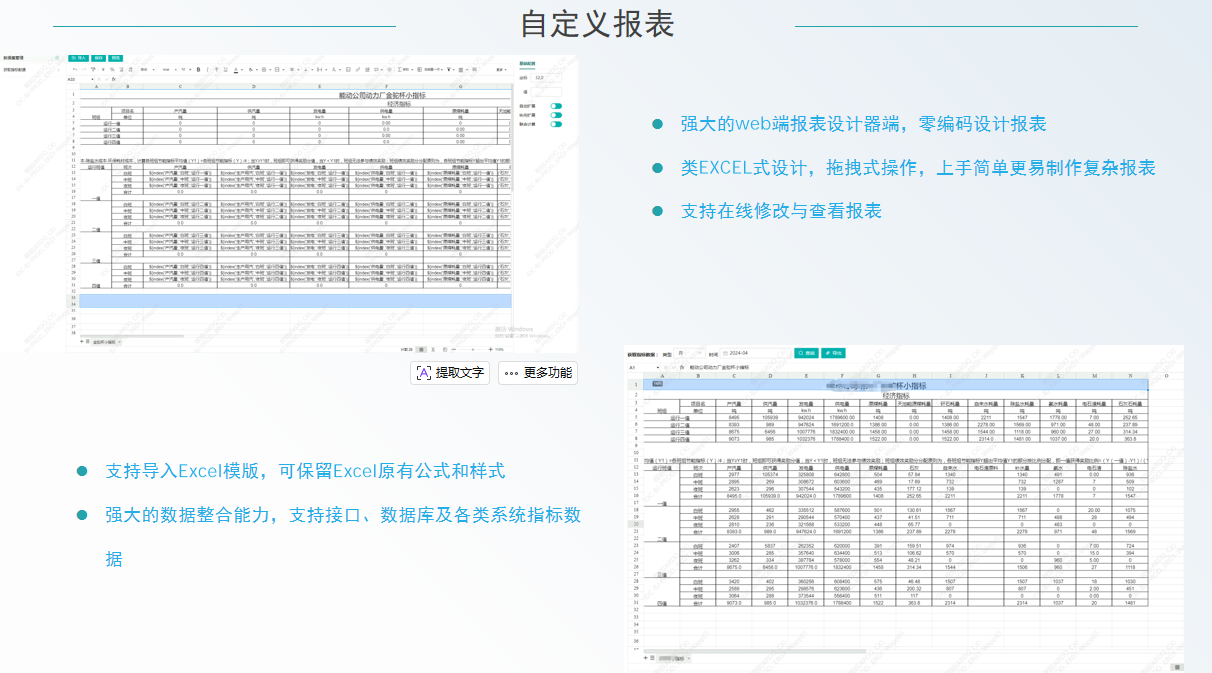Open the 类型 type dropdown in report viewer

(x=688, y=353)
